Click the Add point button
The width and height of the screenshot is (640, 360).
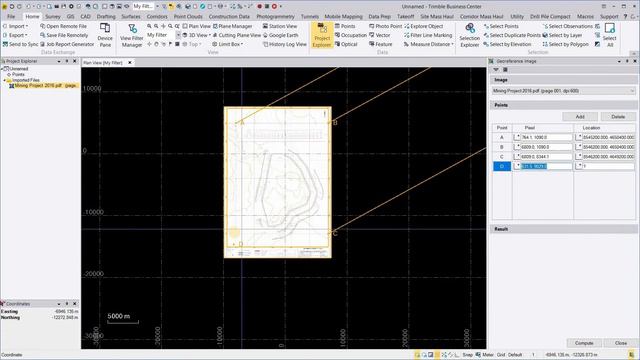pyautogui.click(x=580, y=117)
